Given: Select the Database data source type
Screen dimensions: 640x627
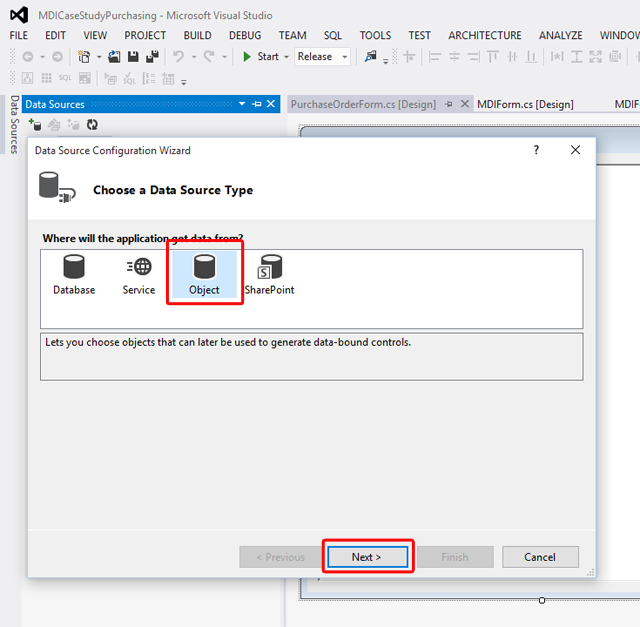Looking at the screenshot, I should [x=74, y=274].
